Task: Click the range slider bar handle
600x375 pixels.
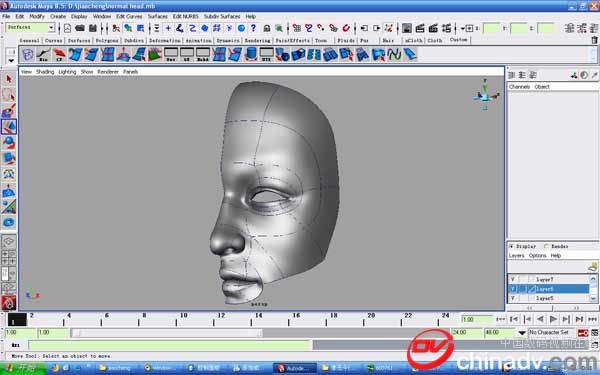Action: pos(167,333)
